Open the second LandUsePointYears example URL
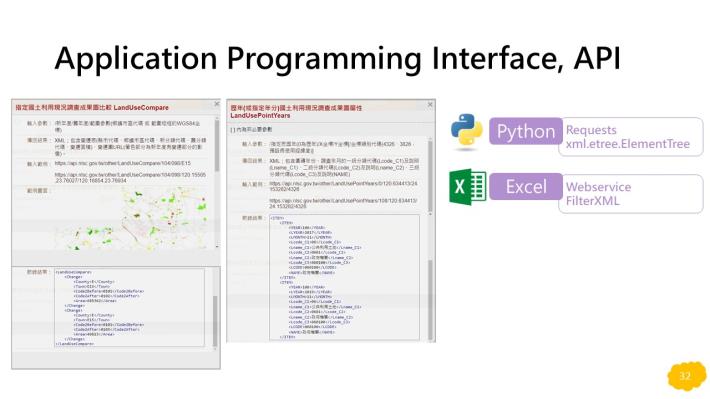This screenshot has width=710, height=399. click(343, 203)
